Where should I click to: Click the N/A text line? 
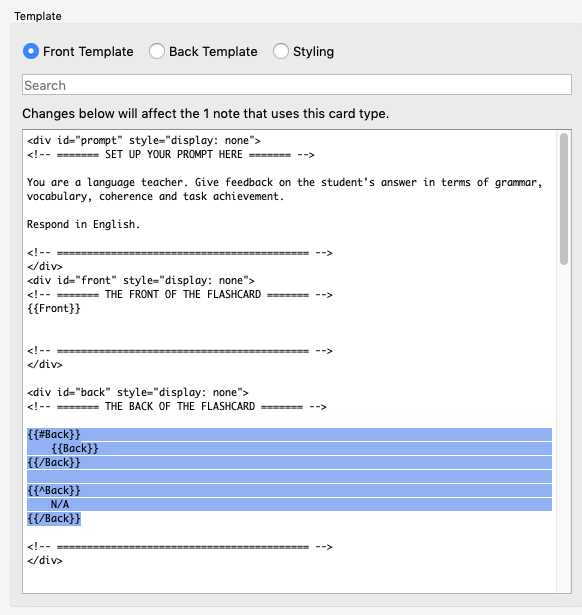[x=60, y=504]
